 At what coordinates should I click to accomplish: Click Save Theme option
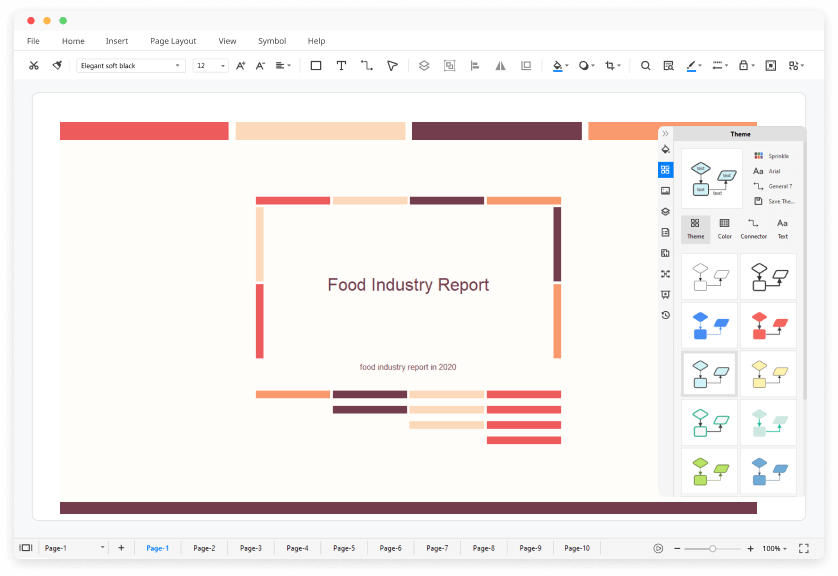(774, 201)
